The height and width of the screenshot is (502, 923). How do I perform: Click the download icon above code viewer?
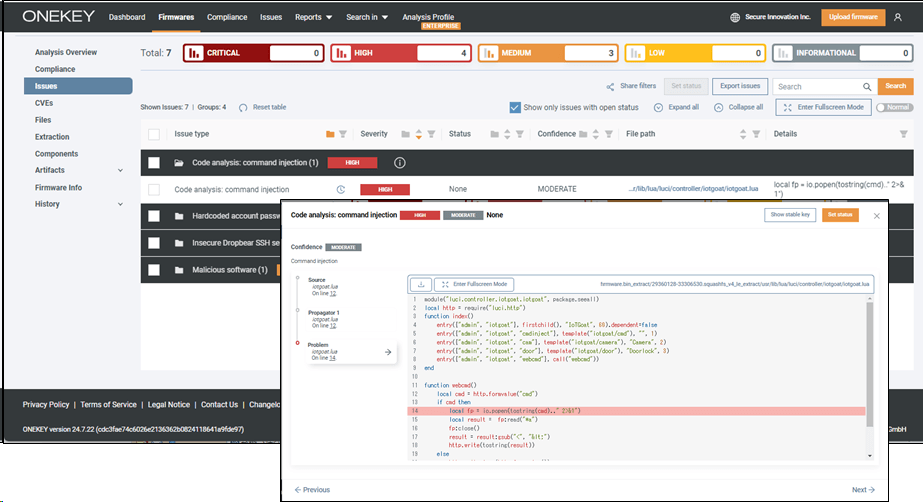click(421, 284)
